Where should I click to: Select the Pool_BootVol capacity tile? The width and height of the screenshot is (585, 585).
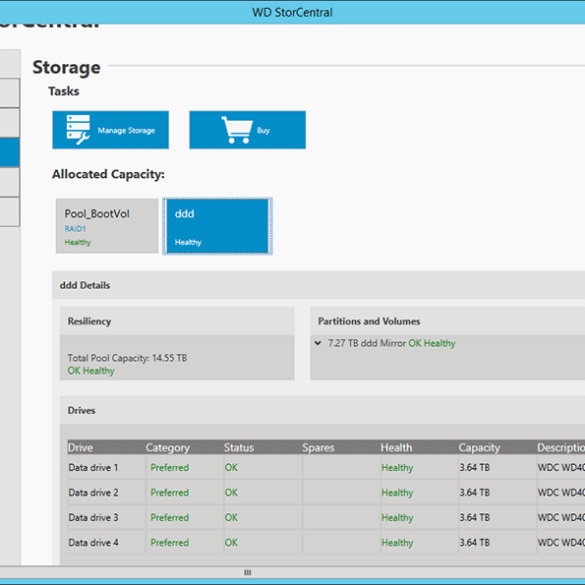(107, 226)
